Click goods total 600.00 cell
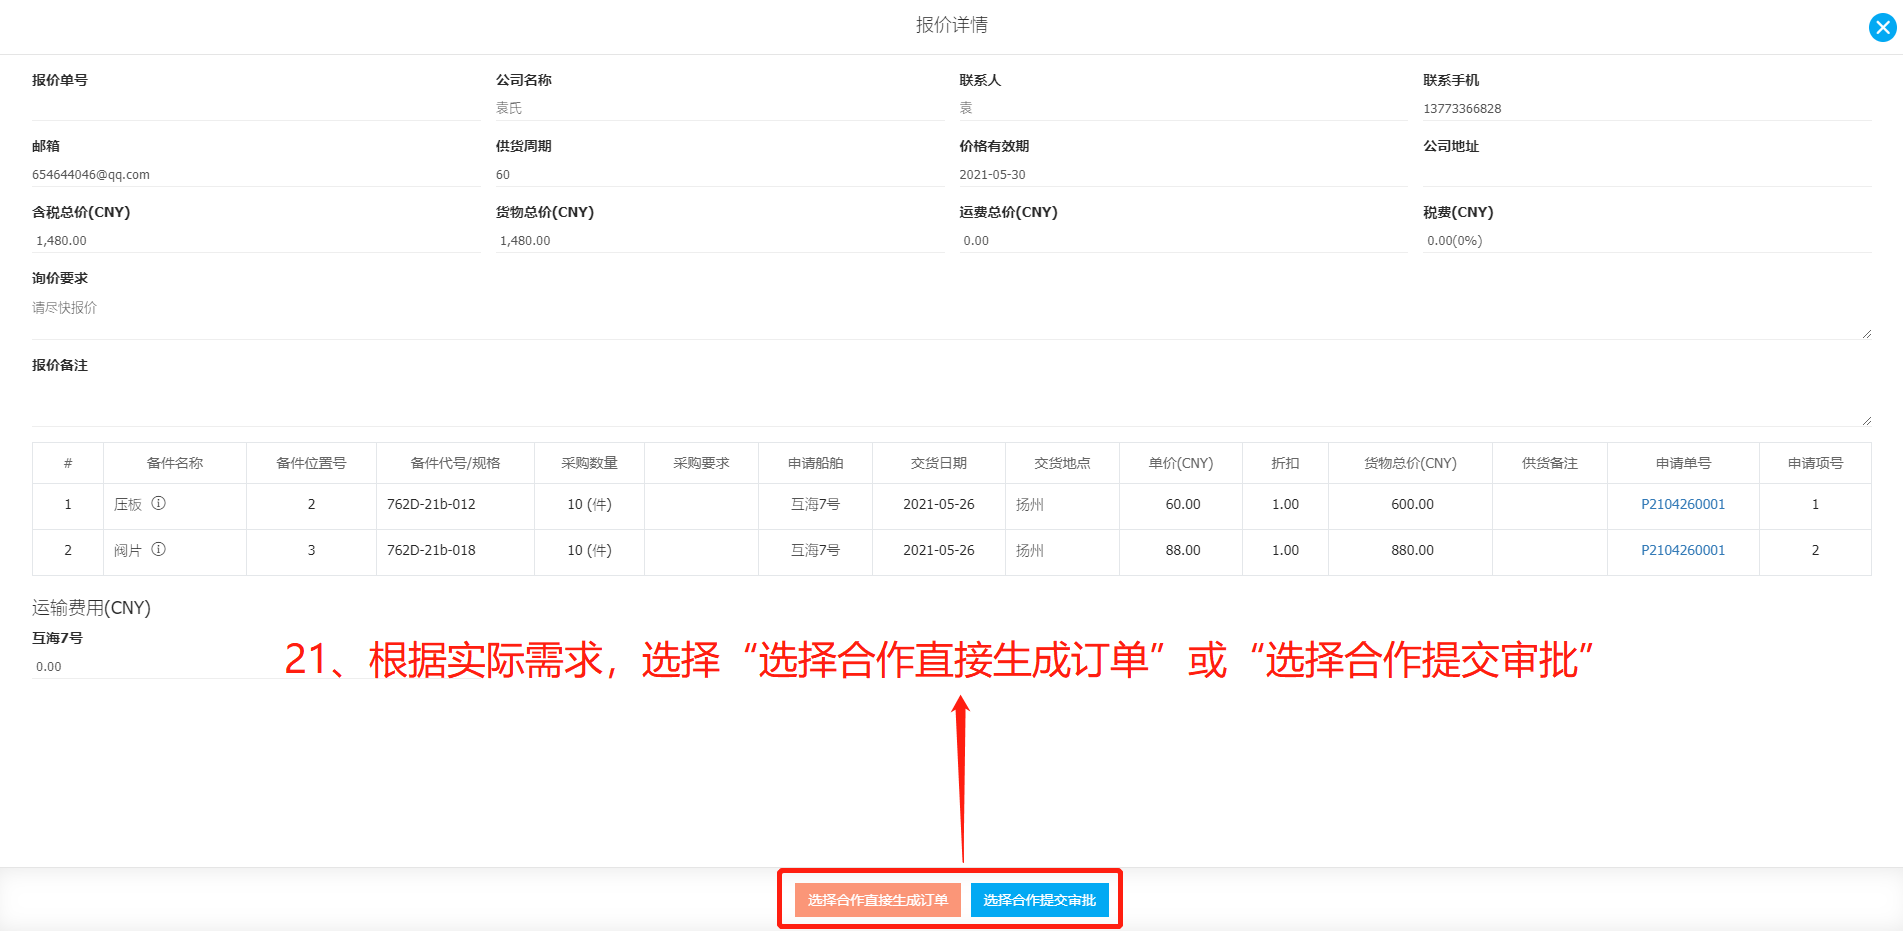The width and height of the screenshot is (1903, 931). 1412,504
